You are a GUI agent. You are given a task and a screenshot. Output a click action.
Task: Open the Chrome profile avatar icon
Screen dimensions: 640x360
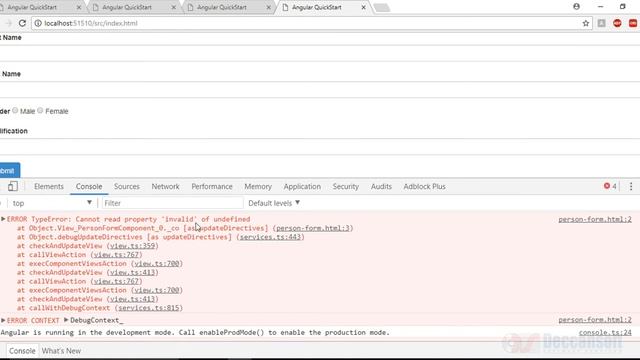[x=576, y=7]
